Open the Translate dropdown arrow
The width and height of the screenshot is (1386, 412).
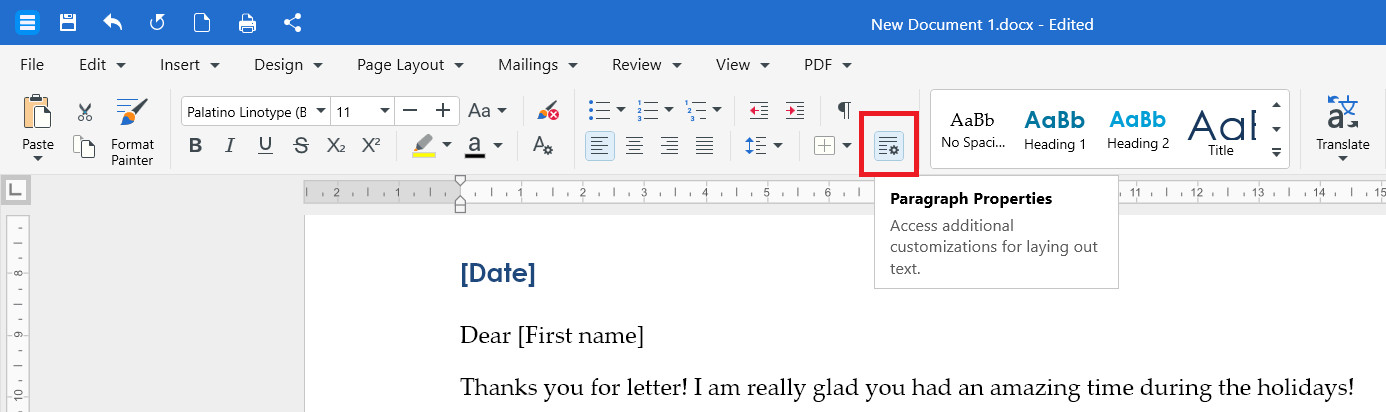click(x=1342, y=158)
